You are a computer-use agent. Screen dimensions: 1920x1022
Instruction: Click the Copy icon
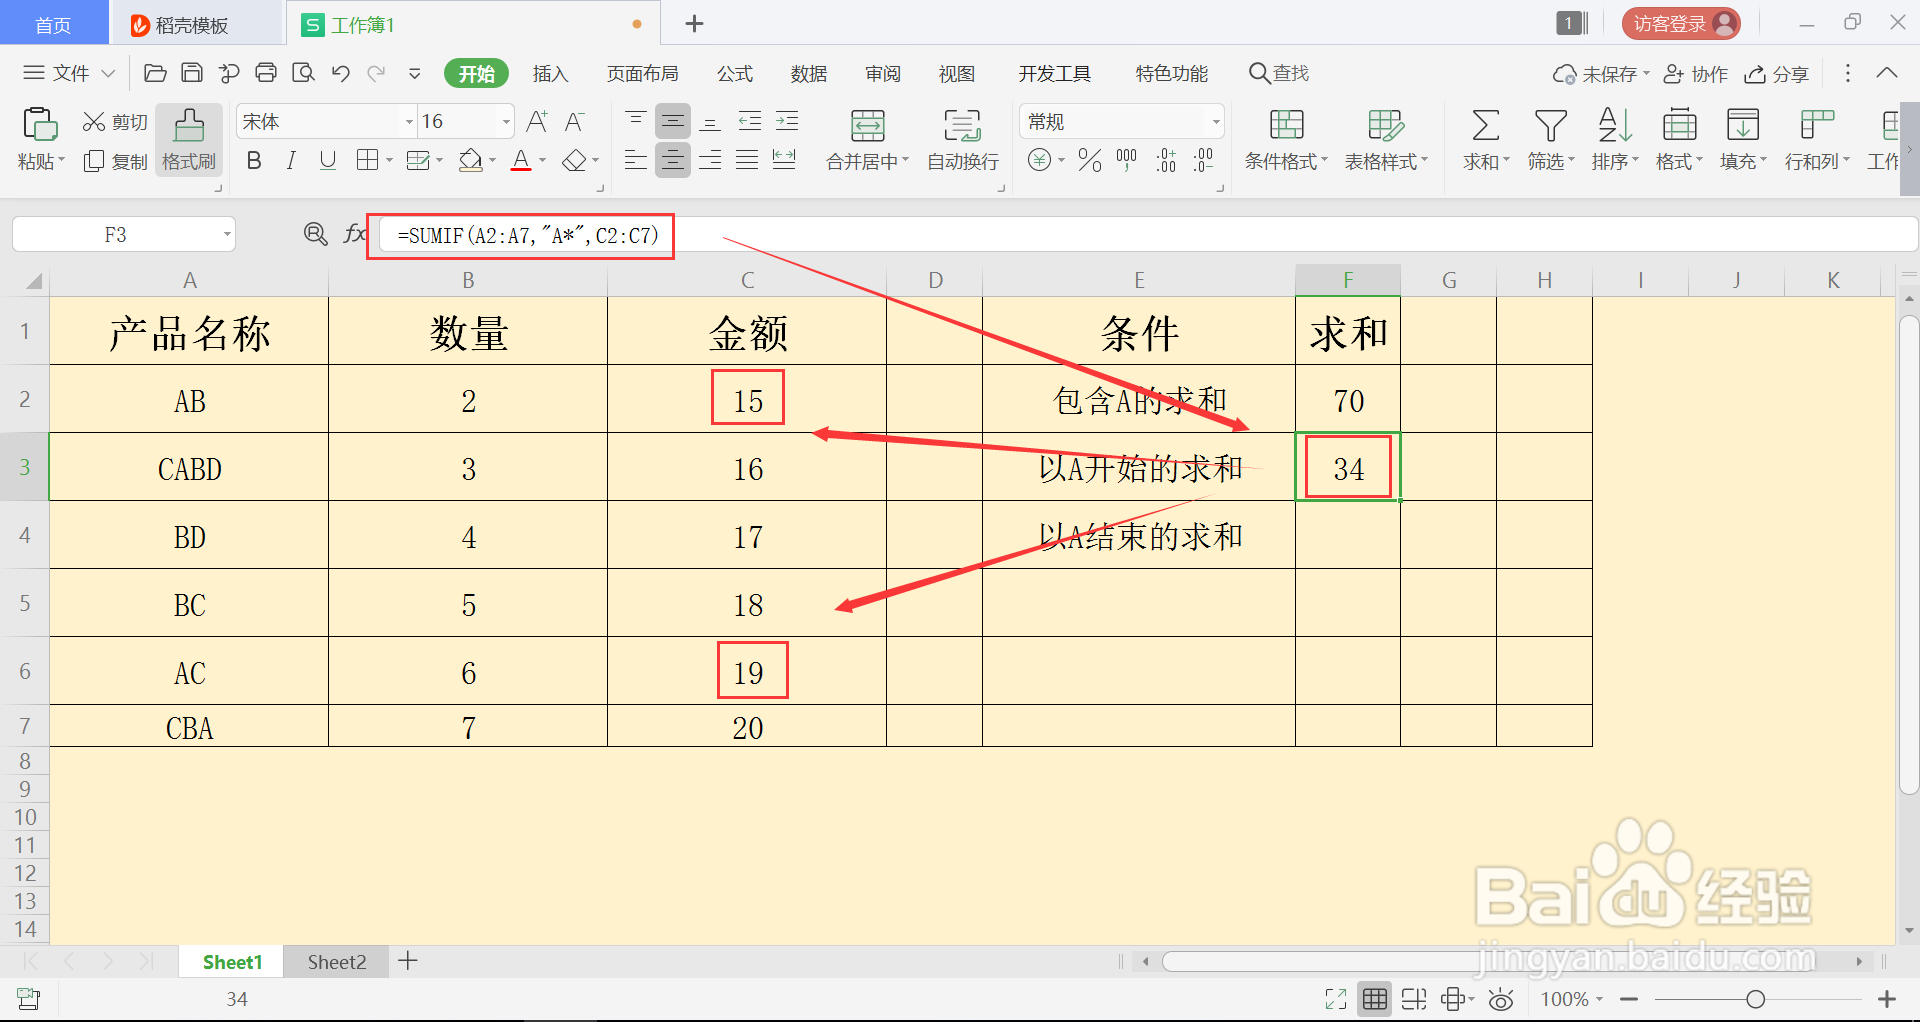coord(94,161)
